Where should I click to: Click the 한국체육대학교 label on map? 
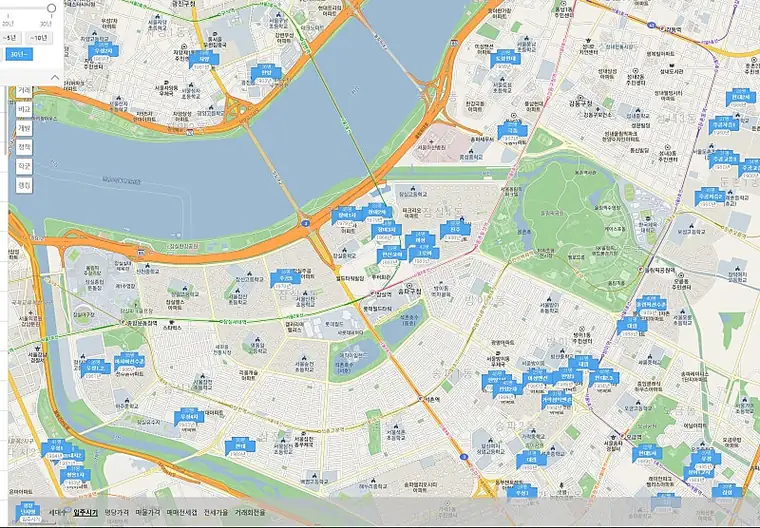point(648,227)
